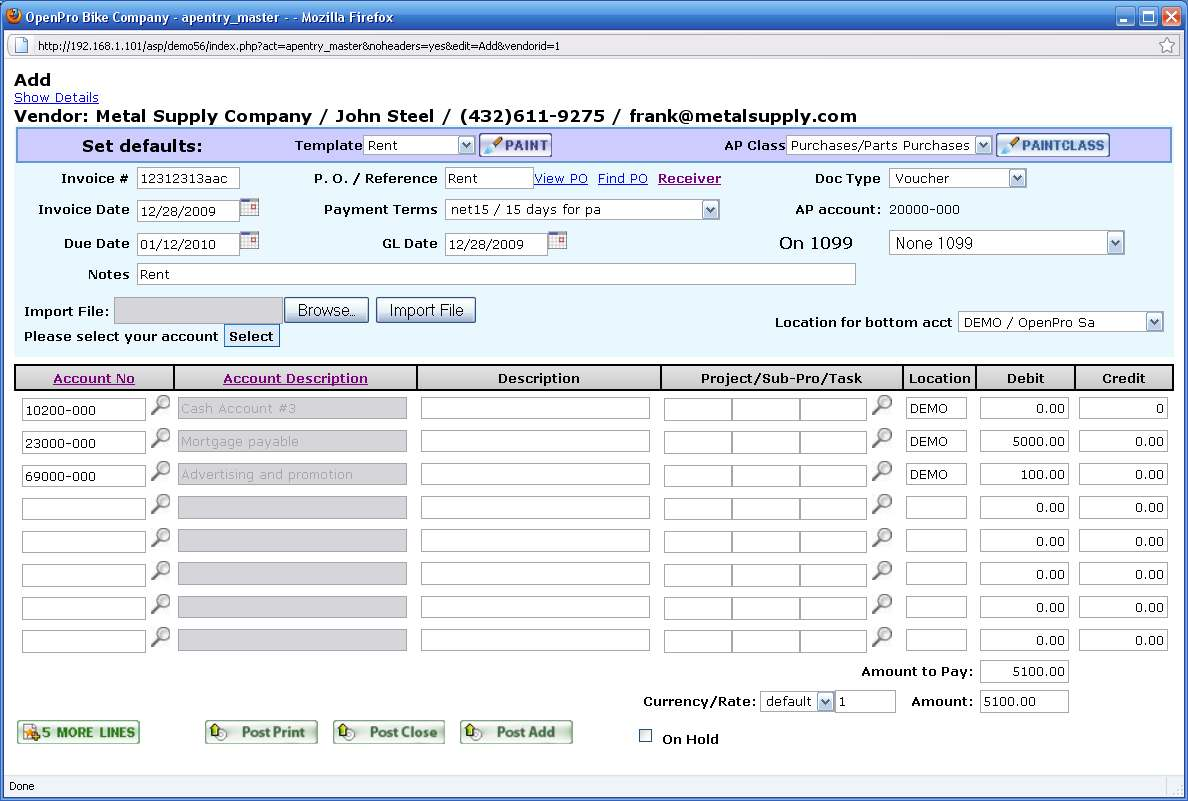Click project lookup magnifier on Mortgage payable row
Screen dimensions: 1188x801
[x=882, y=438]
